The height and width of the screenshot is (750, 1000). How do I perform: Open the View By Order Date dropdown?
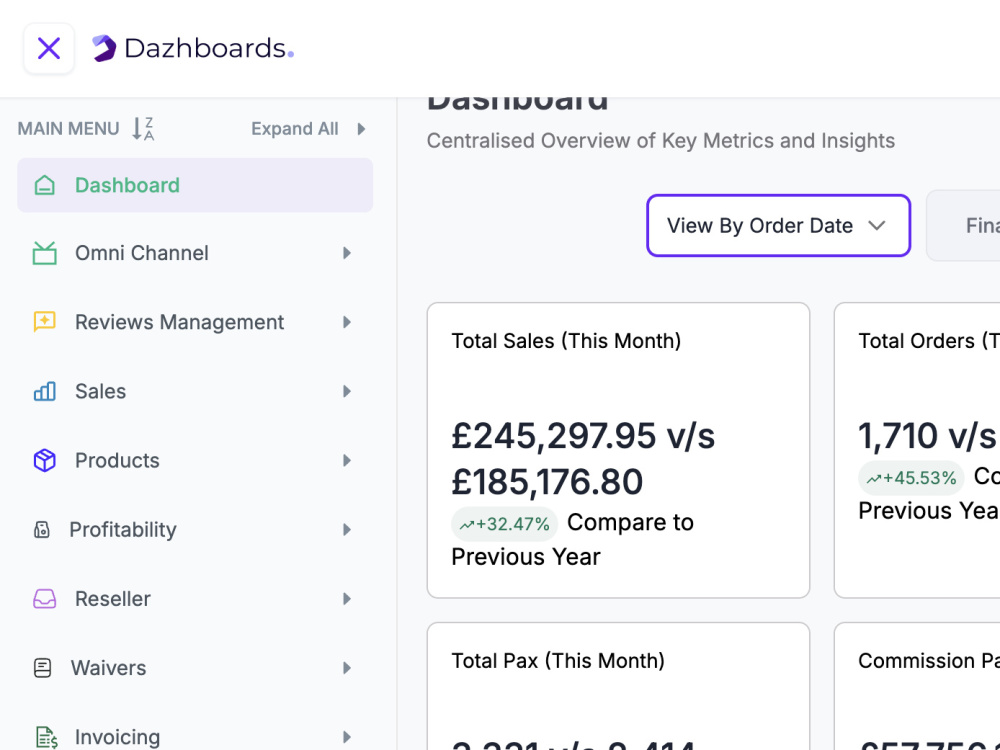pyautogui.click(x=778, y=226)
